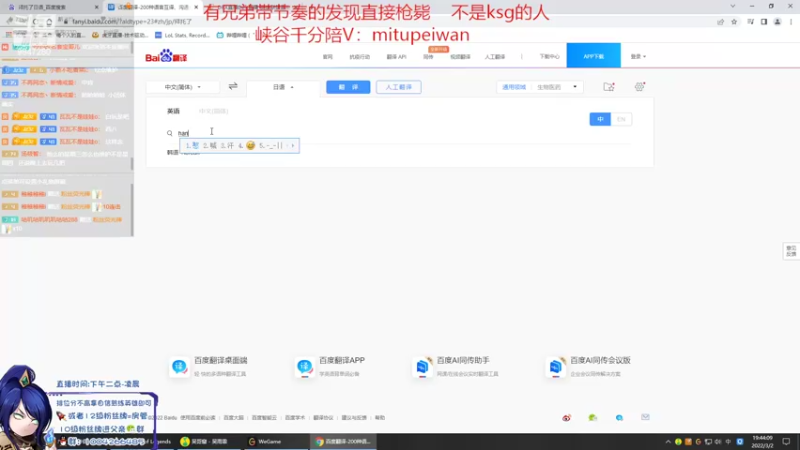Click the Baidu Translate logo
800x450 pixels.
[x=166, y=56]
